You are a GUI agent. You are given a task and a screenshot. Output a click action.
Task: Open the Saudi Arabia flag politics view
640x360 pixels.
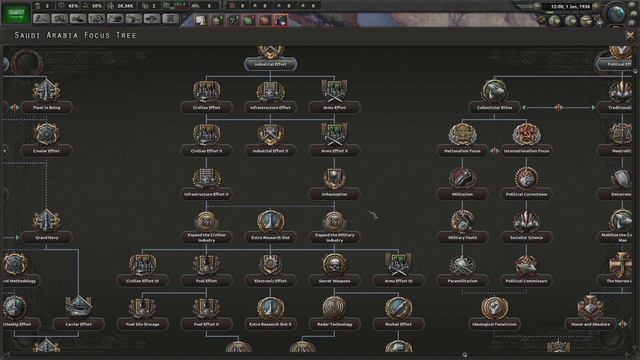(16, 13)
